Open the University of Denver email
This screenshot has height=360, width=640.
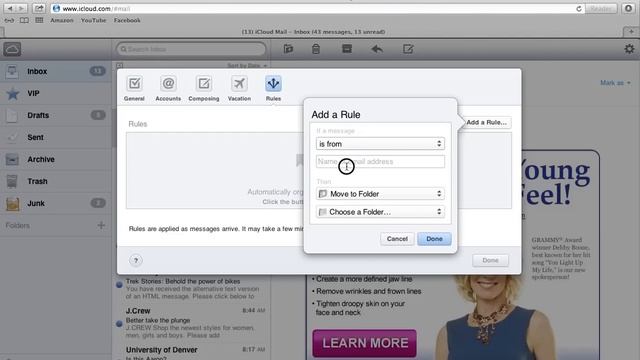(191, 352)
